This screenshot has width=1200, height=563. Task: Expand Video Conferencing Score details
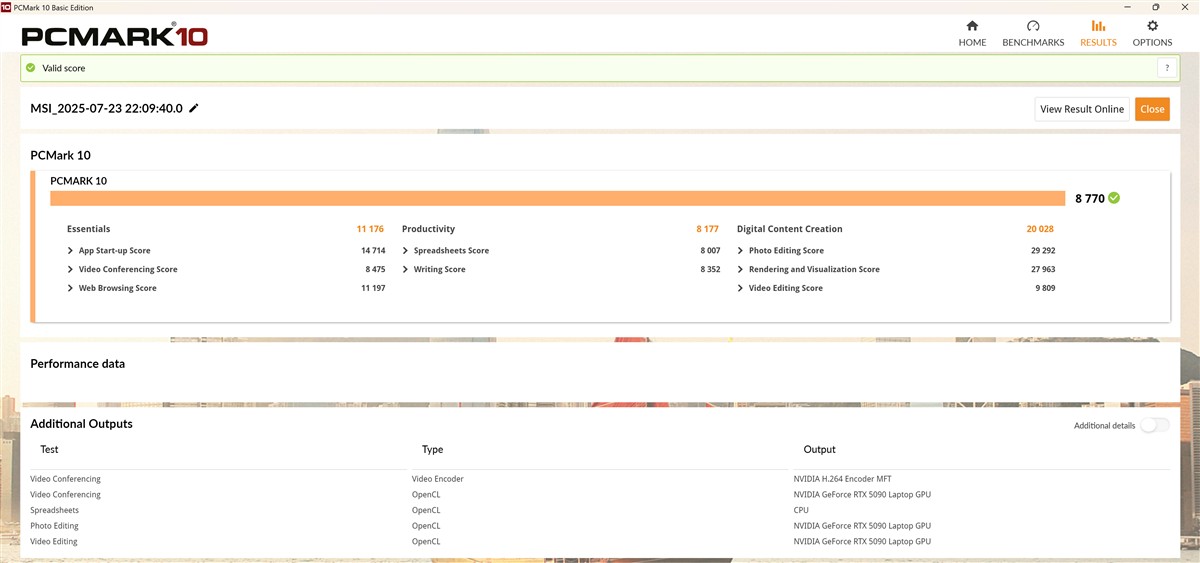tap(70, 270)
